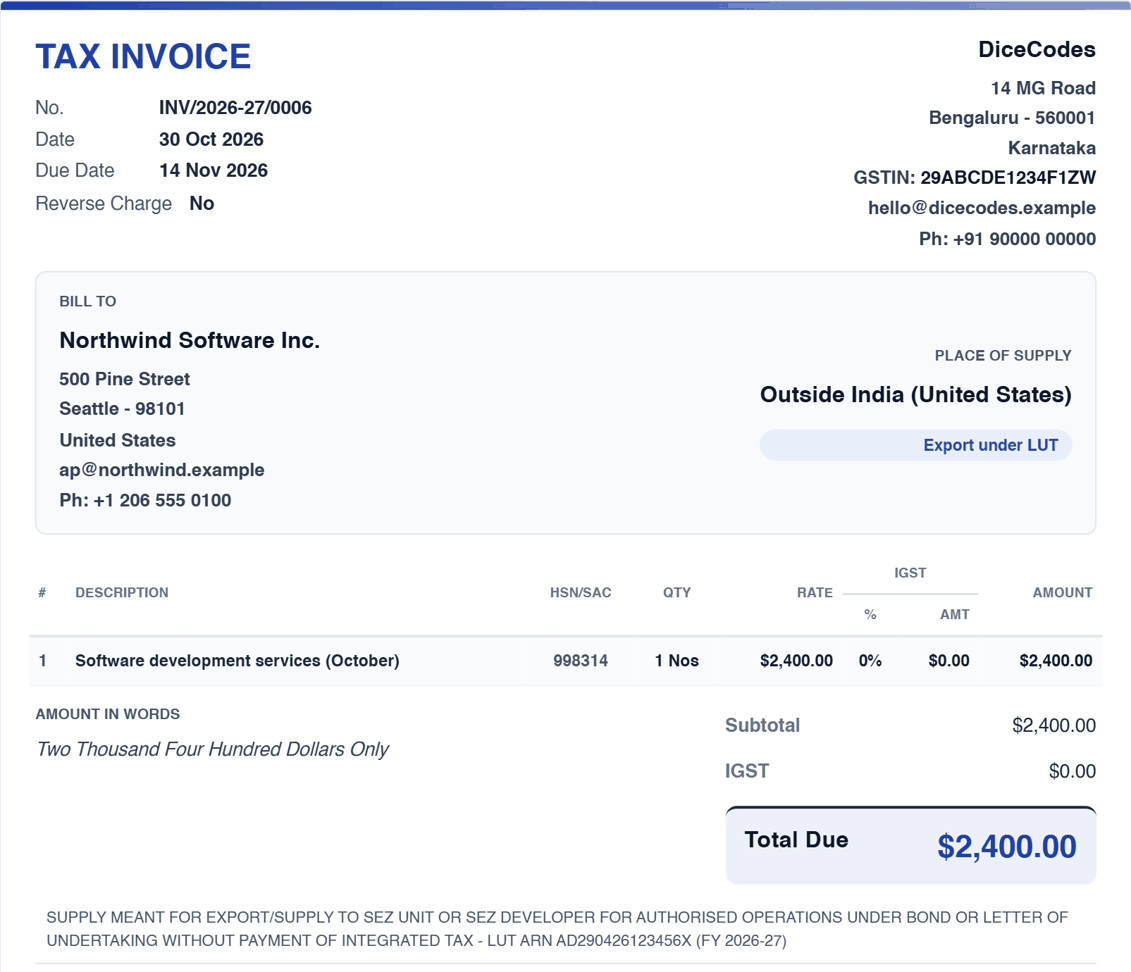Click the 0% IGST rate cell

click(870, 660)
